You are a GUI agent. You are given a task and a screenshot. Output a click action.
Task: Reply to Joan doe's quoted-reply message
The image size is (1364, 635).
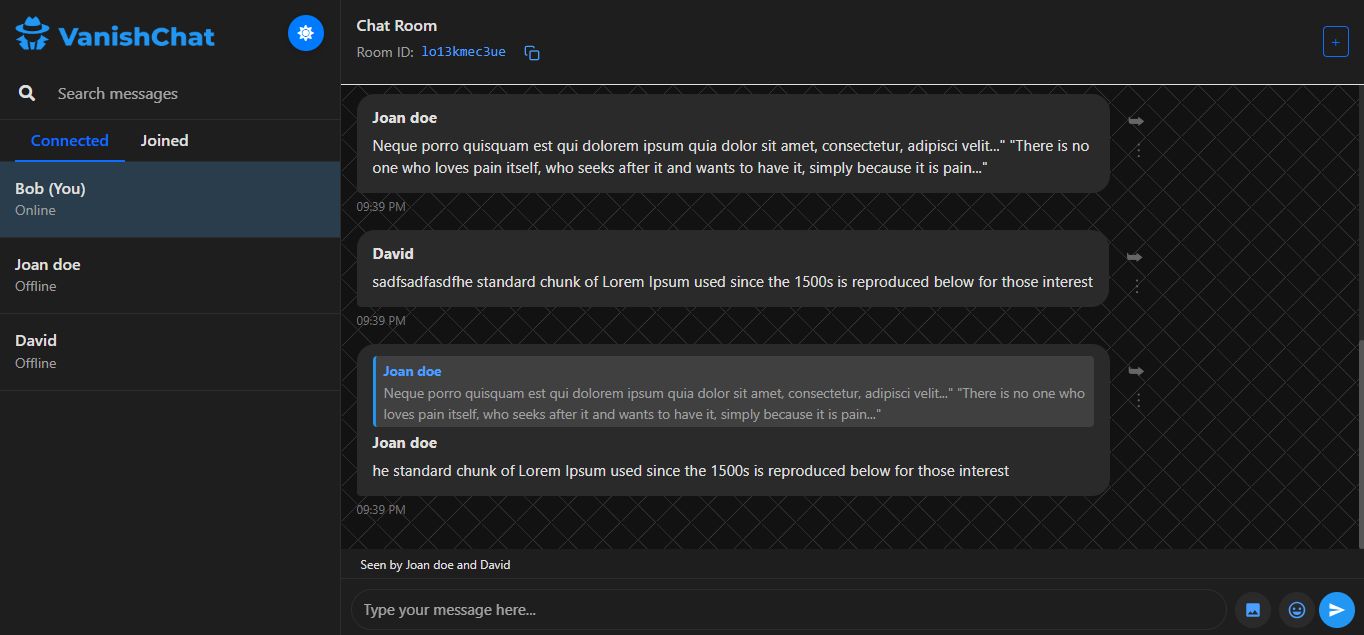pos(1136,371)
